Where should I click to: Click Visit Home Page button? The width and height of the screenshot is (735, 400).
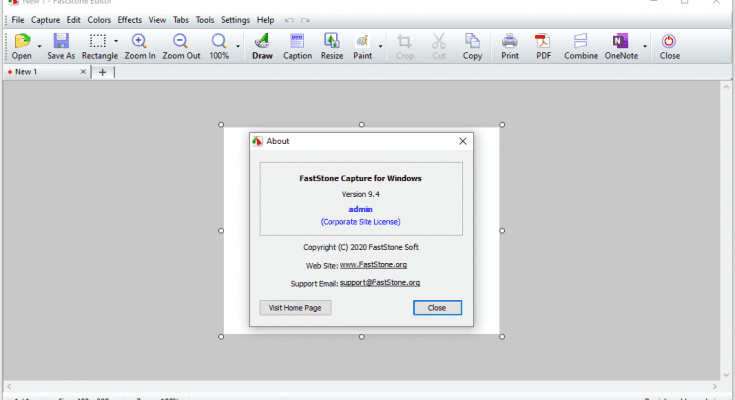[295, 308]
